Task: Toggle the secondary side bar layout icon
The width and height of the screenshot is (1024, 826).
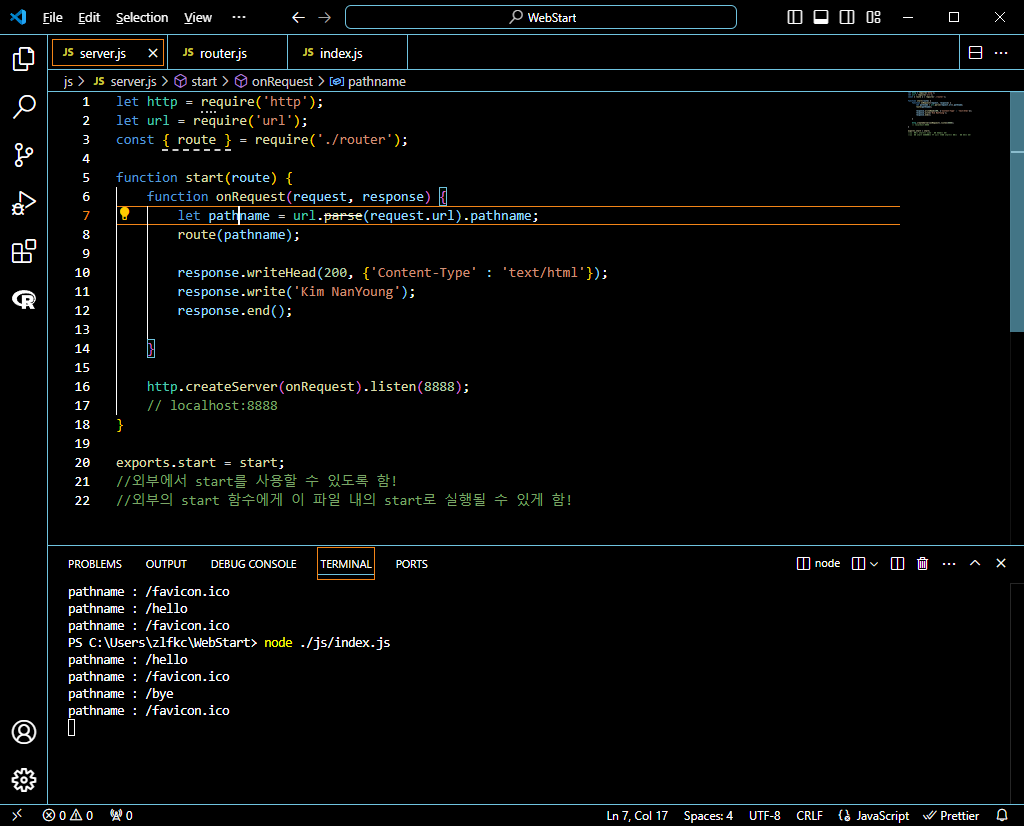Action: [x=847, y=18]
